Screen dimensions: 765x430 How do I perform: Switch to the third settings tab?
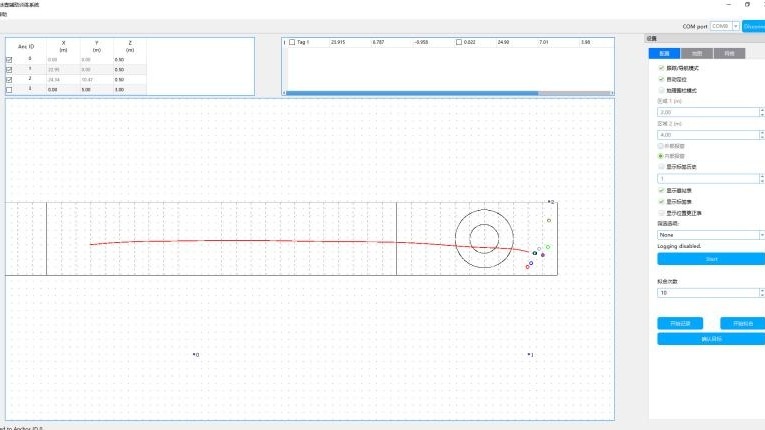[x=729, y=52]
